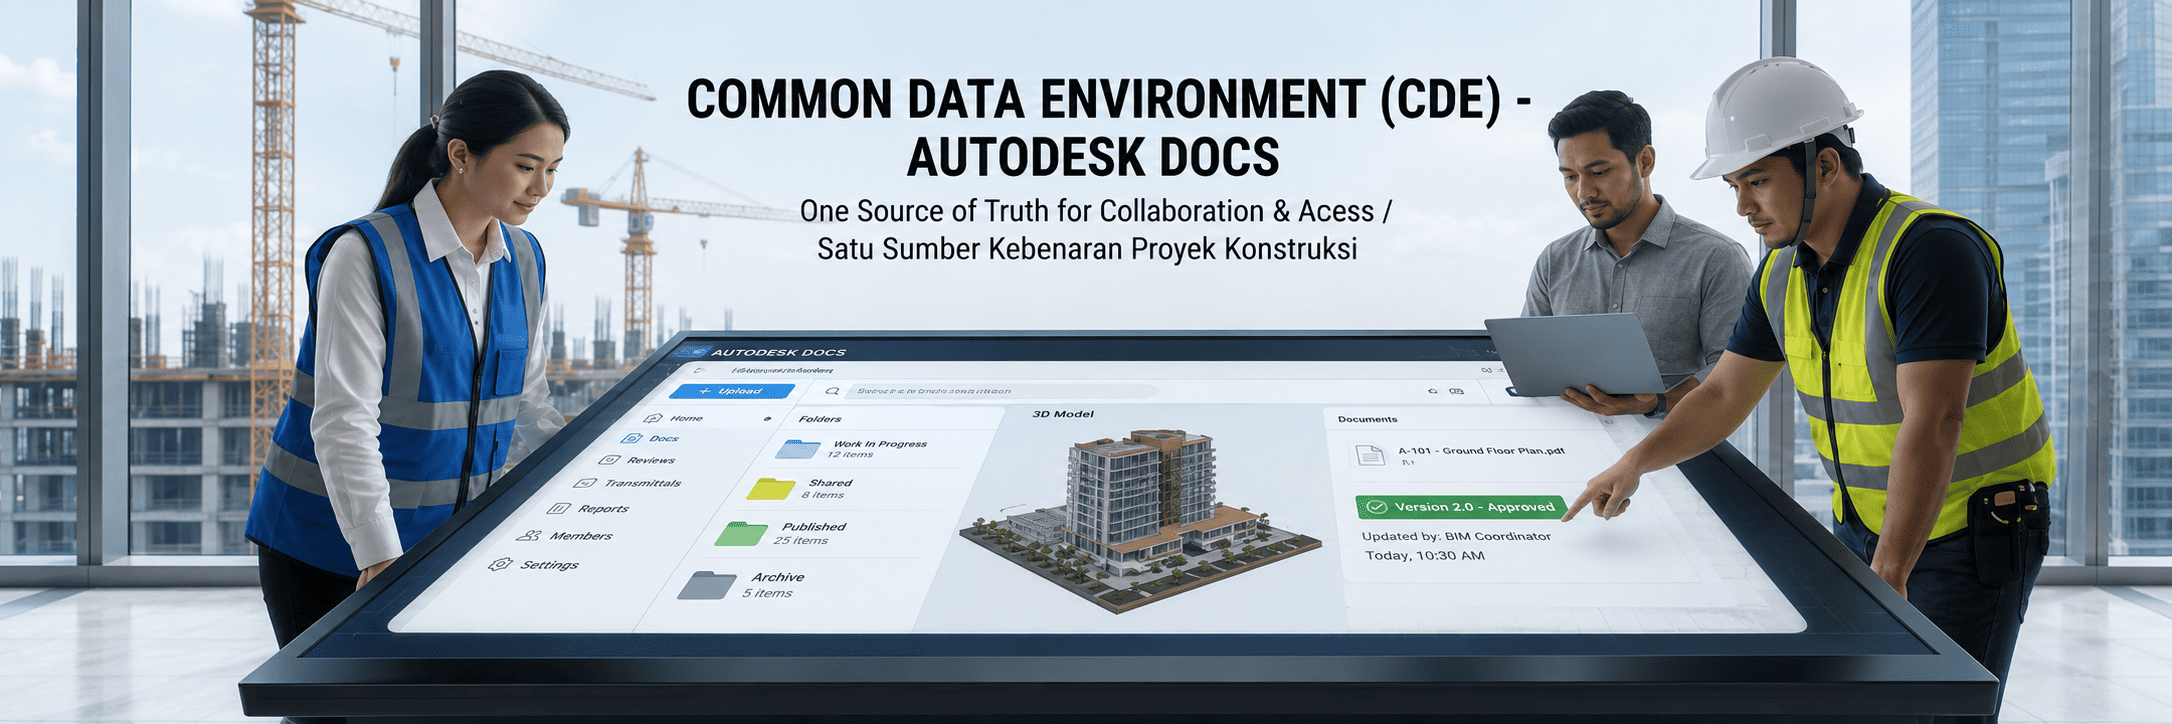Click the Transmittals envelope icon

pyautogui.click(x=585, y=483)
